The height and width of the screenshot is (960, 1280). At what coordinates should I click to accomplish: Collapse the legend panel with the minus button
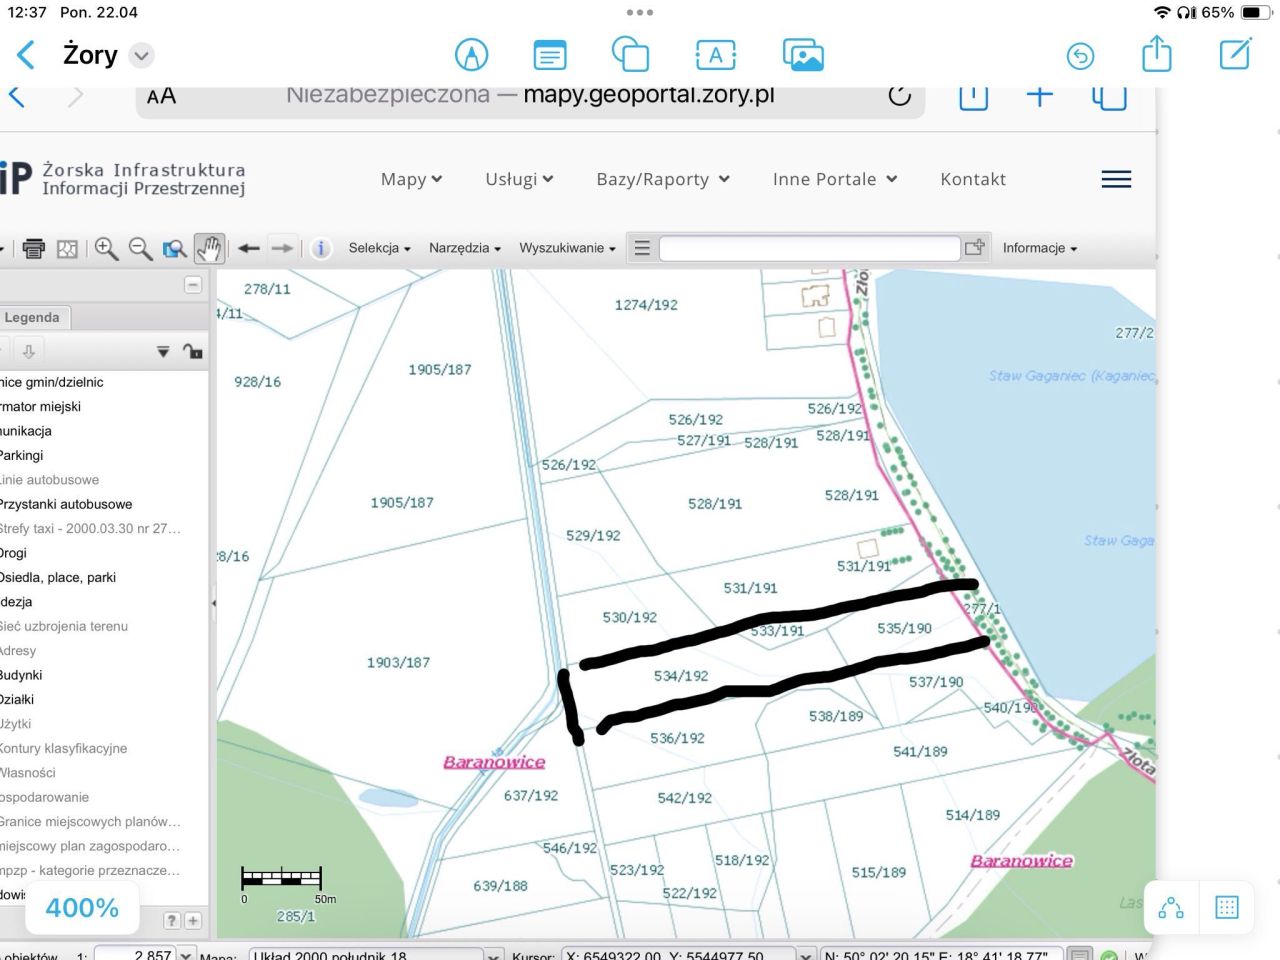193,285
